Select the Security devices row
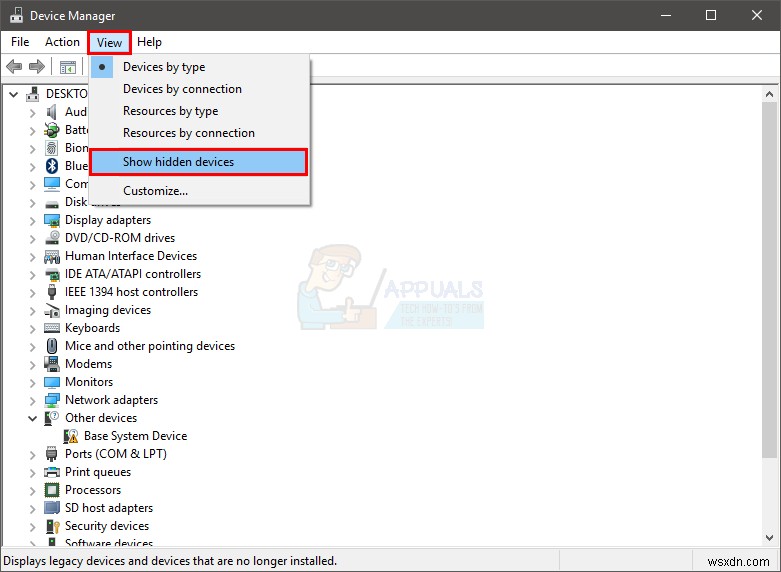 107,526
